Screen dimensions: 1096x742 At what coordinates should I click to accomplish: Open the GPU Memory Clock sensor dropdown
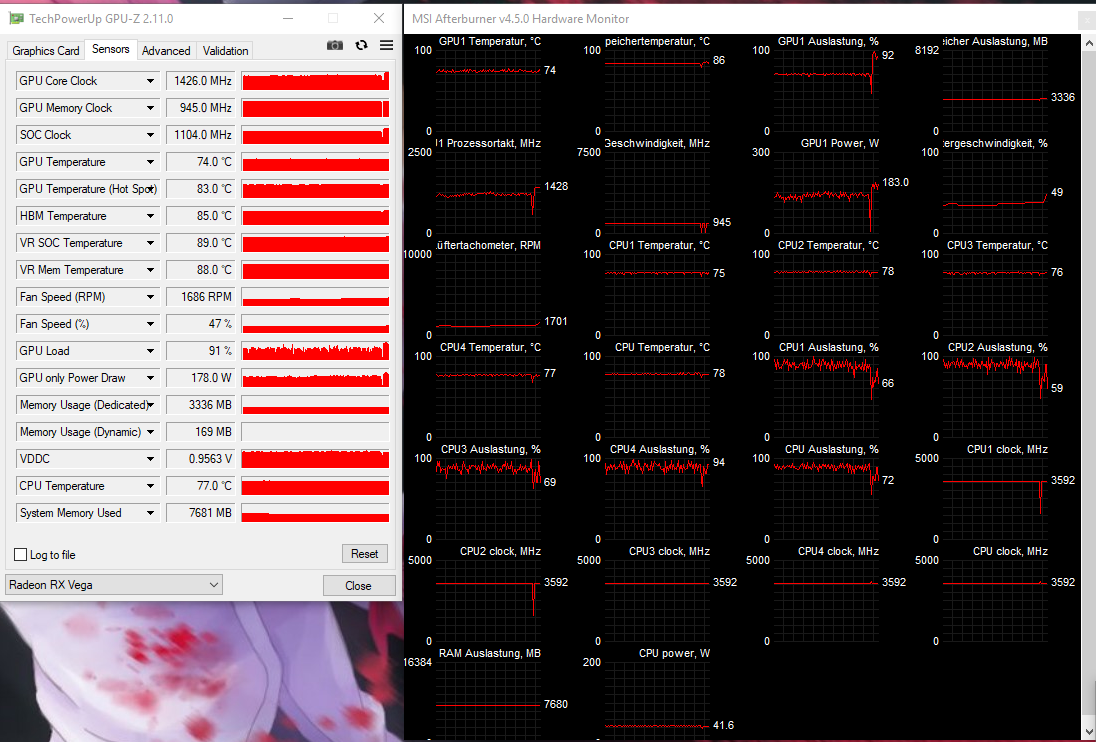(x=150, y=108)
